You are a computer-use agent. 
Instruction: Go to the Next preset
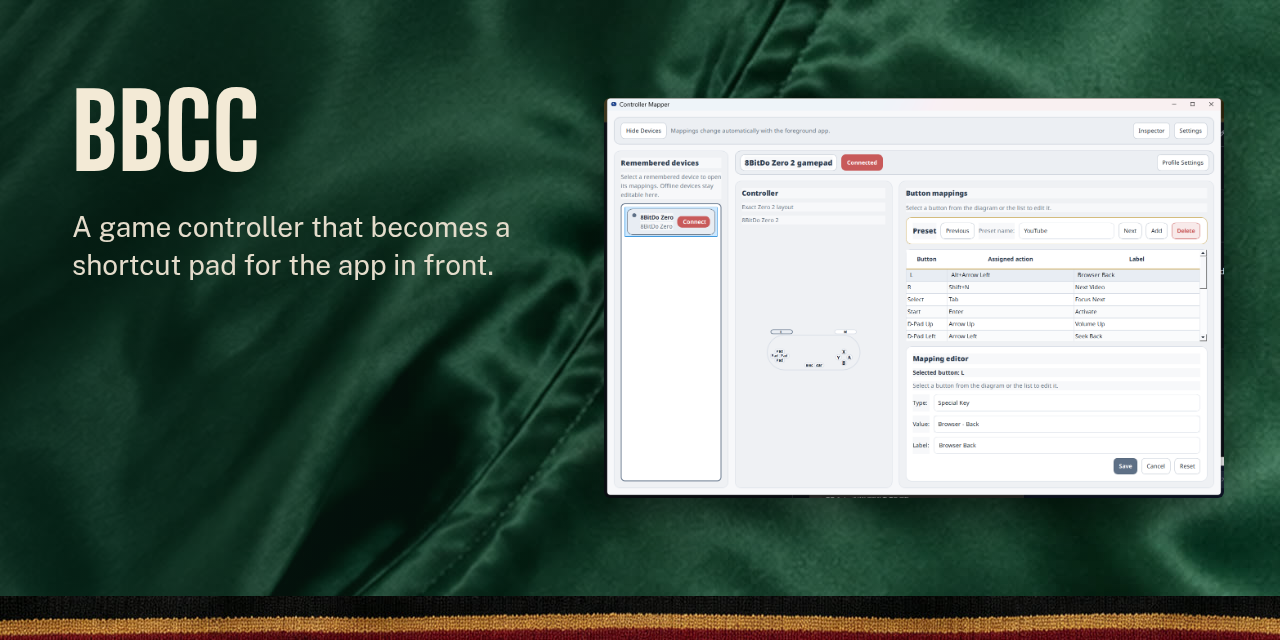coord(1130,230)
